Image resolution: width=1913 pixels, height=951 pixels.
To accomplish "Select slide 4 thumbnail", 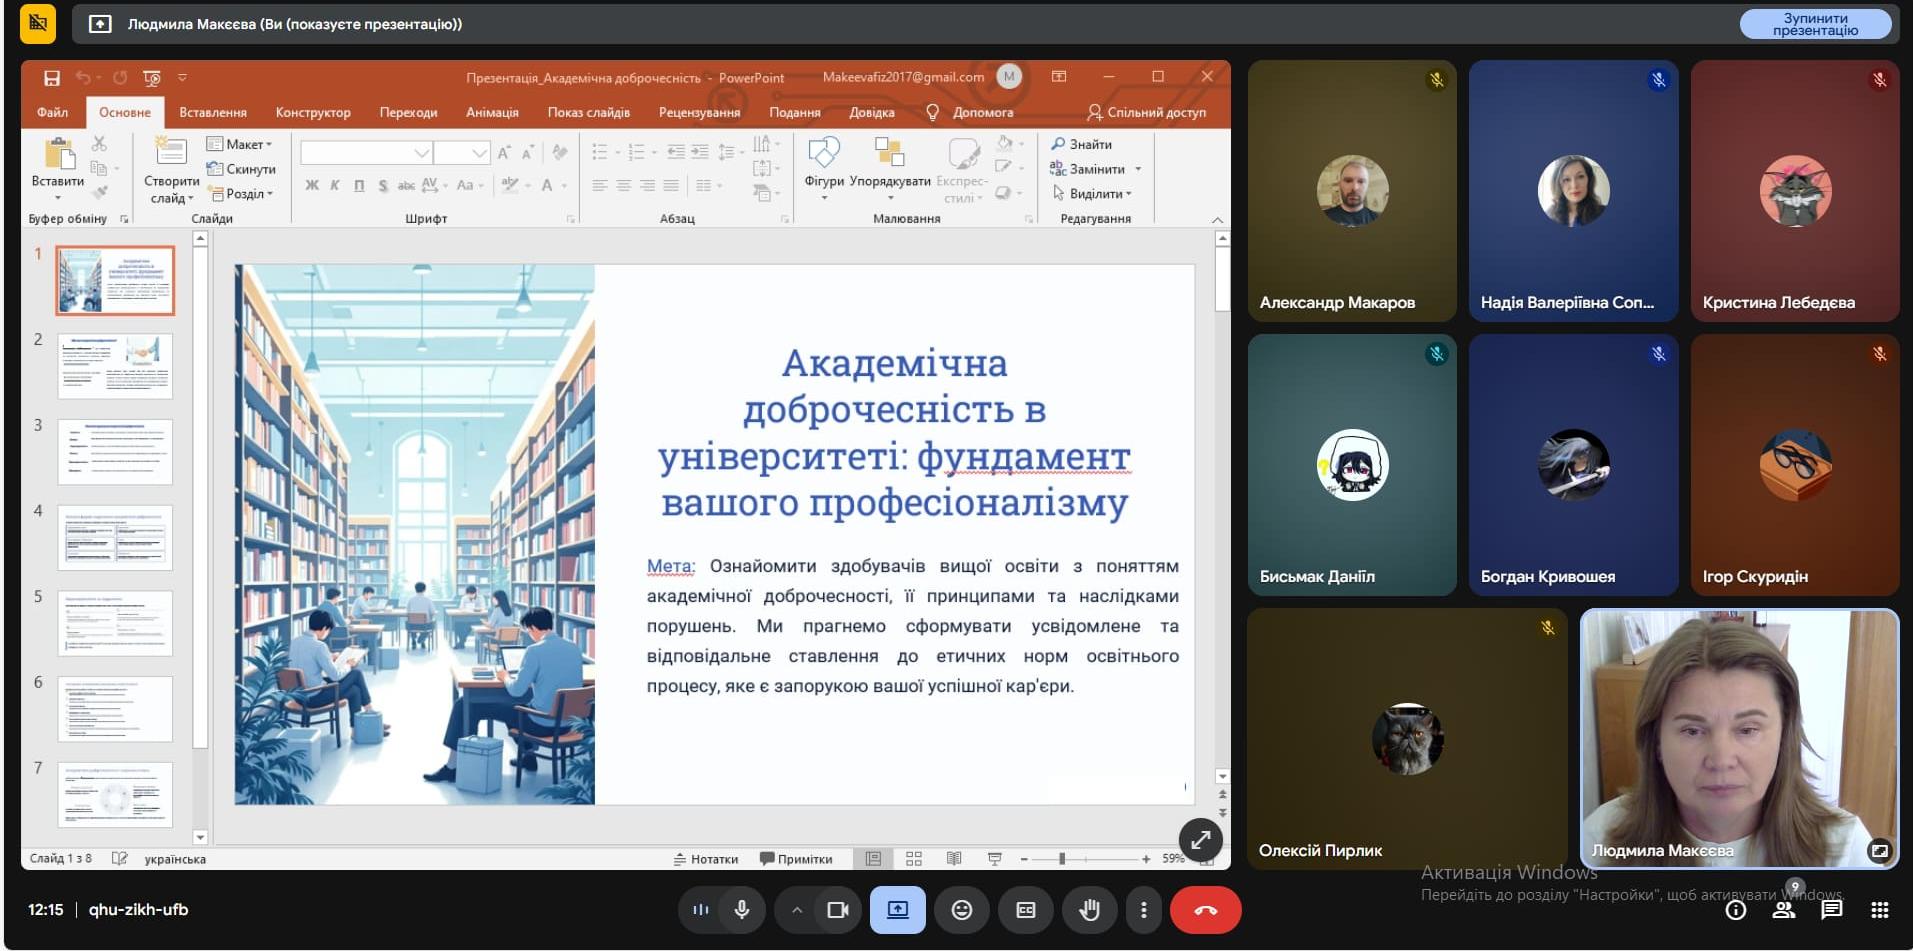I will click(115, 537).
